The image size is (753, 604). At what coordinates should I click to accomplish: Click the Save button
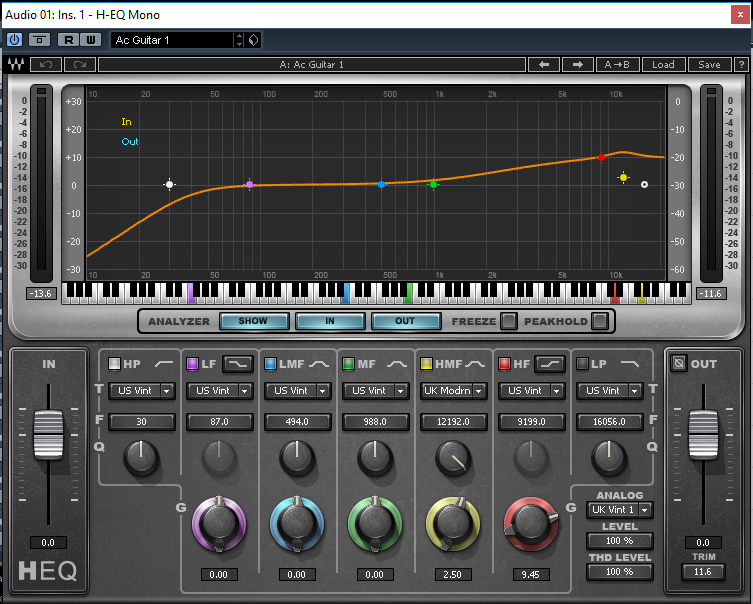click(709, 64)
